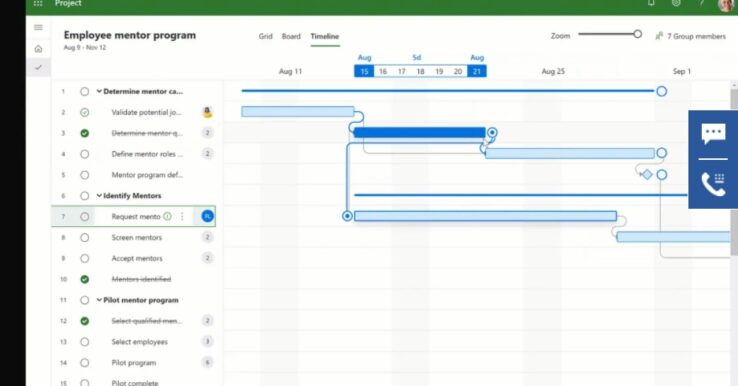Click assignee badge for Select qualified mentors

point(207,321)
